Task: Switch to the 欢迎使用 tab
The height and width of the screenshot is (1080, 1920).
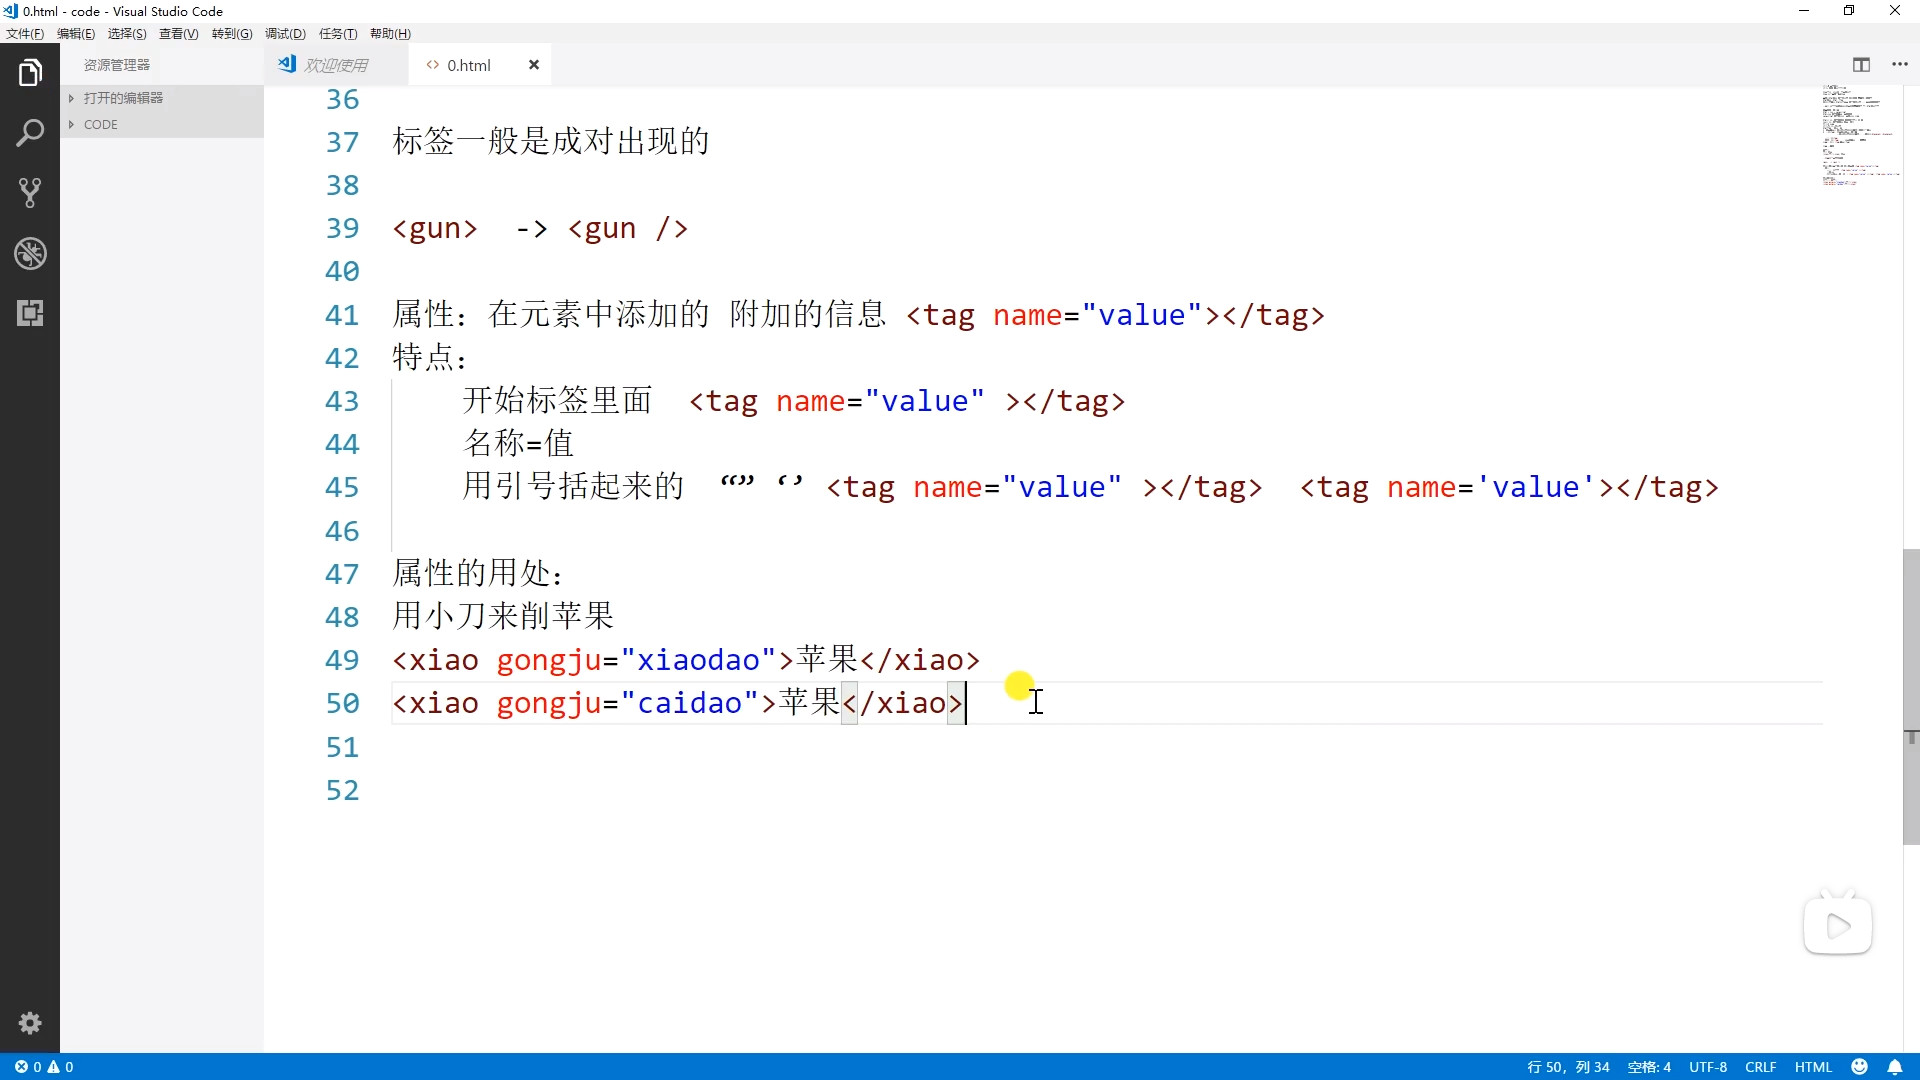Action: 335,65
